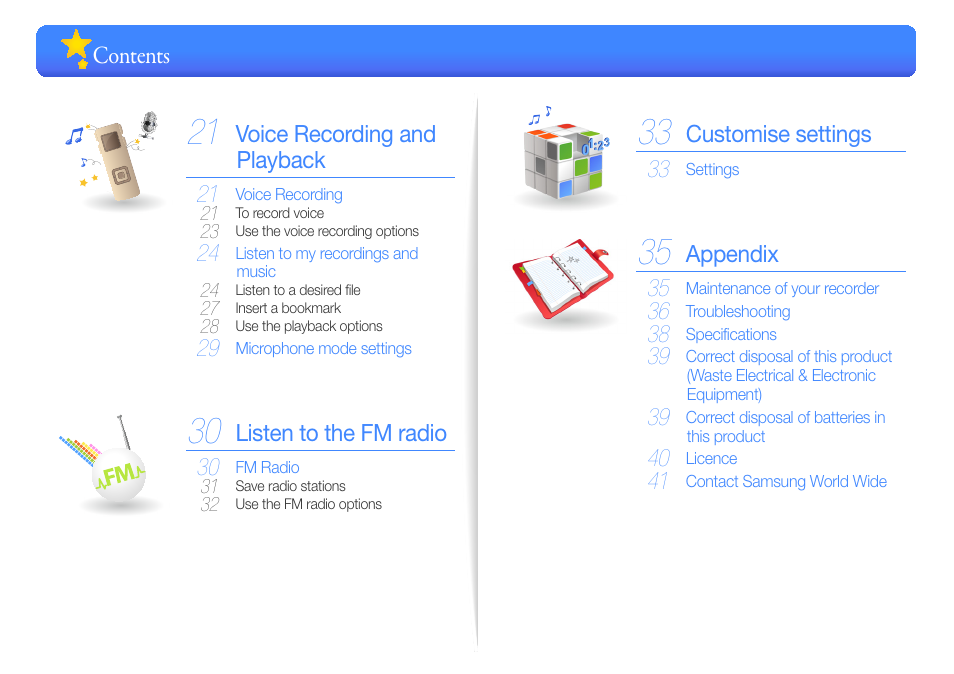Go to Save radio stations entry
The image size is (954, 674).
(290, 486)
